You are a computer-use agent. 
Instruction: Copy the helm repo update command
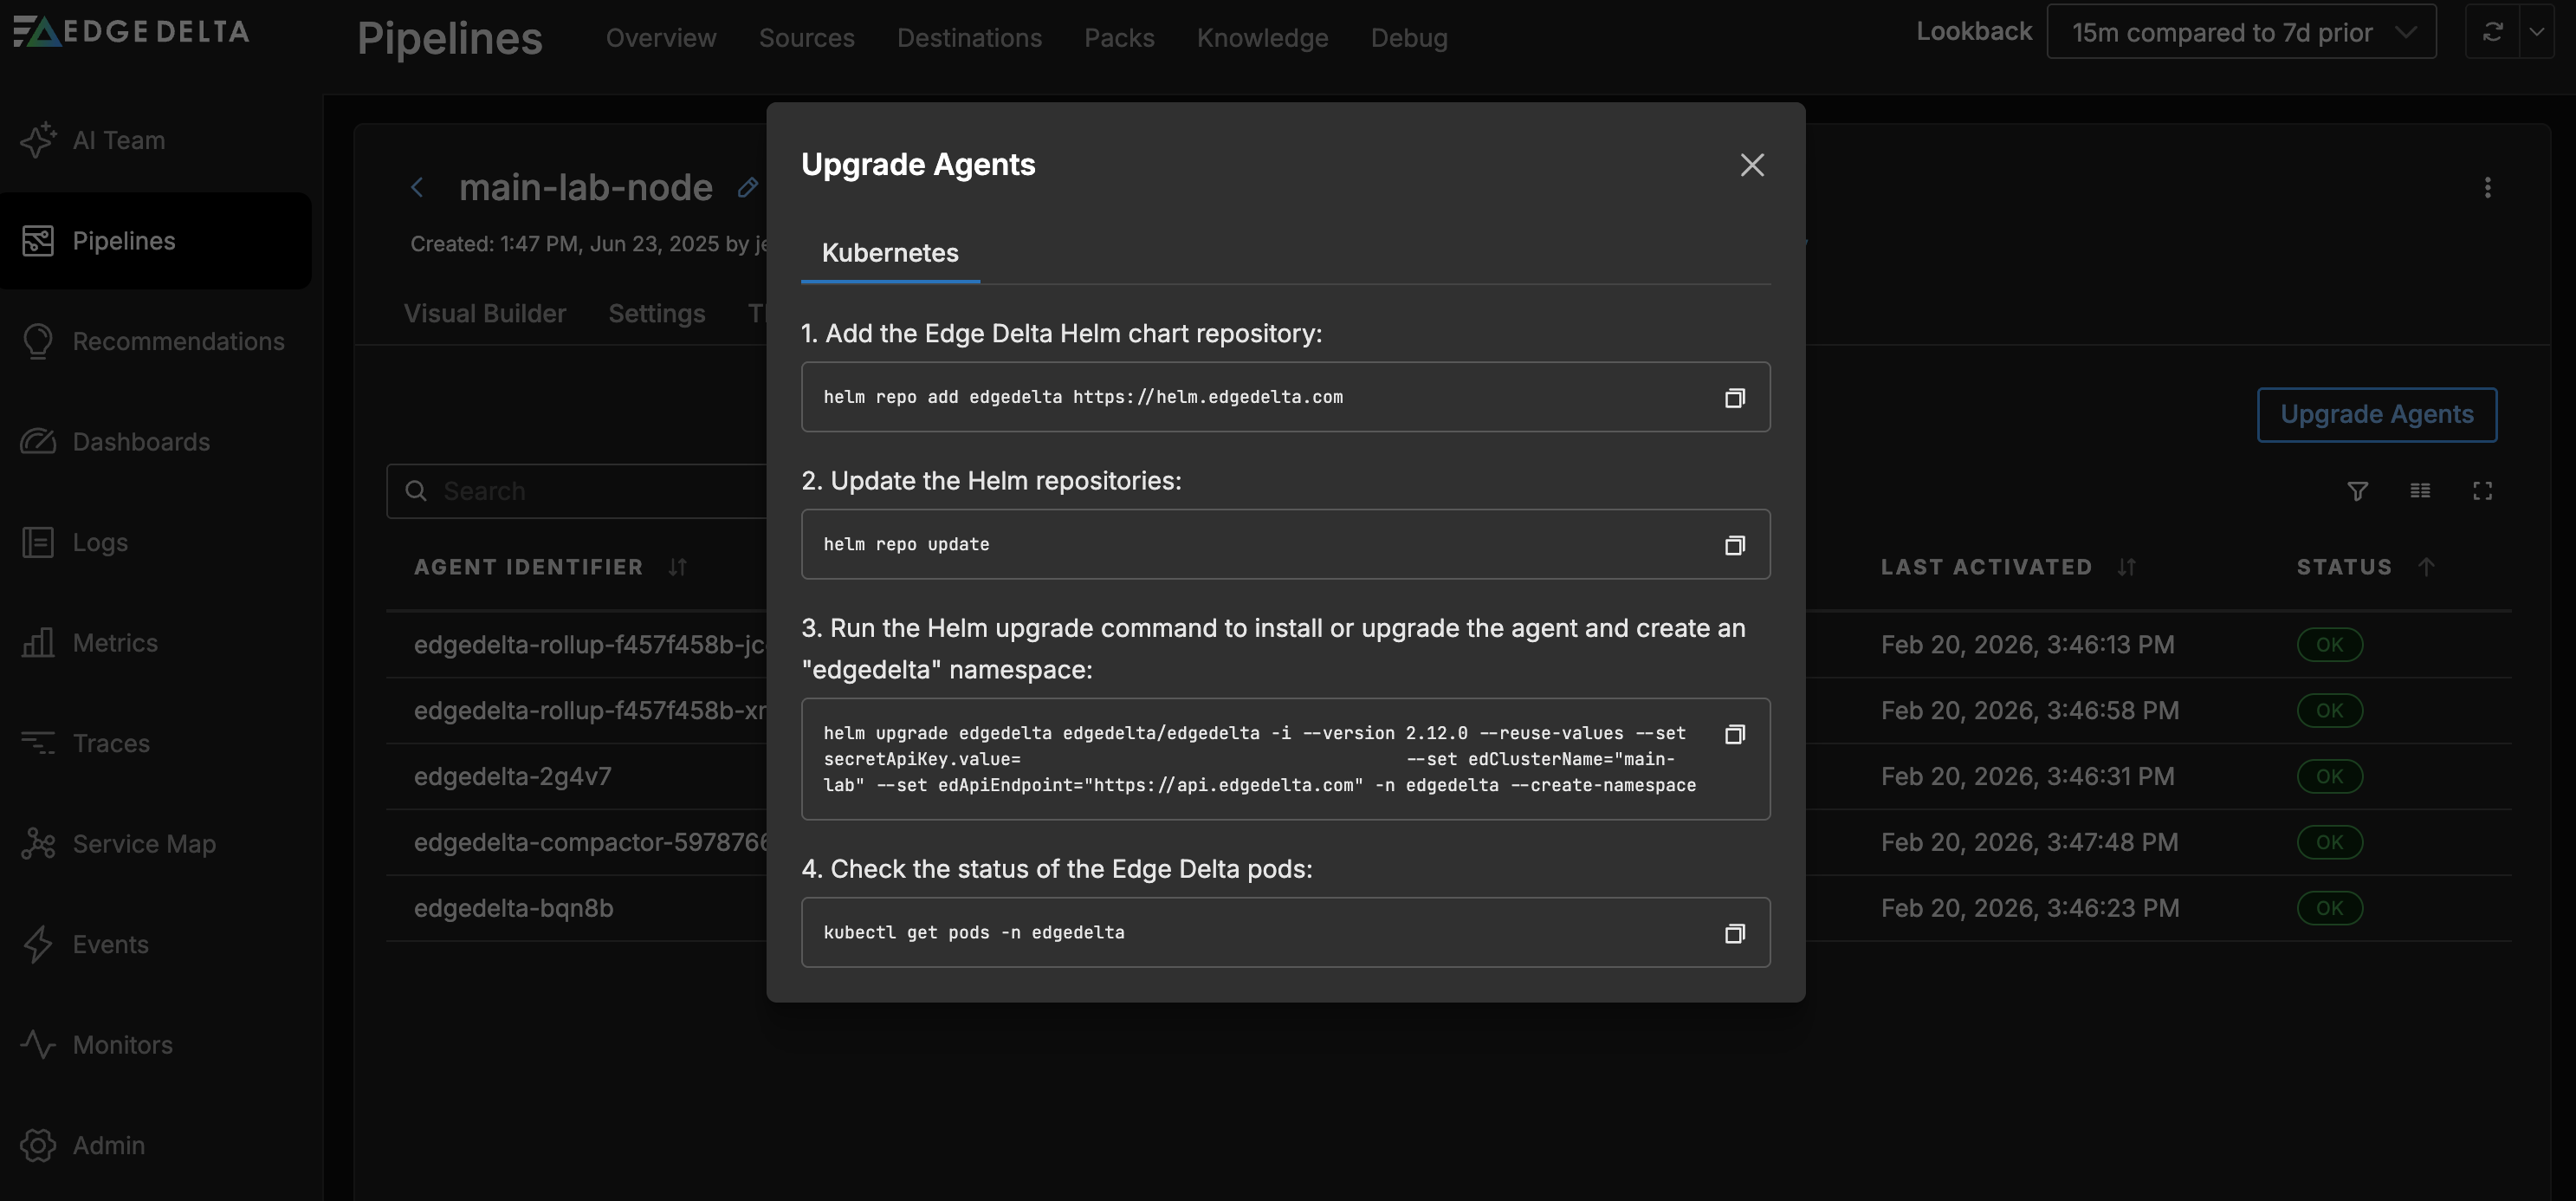[x=1735, y=544]
